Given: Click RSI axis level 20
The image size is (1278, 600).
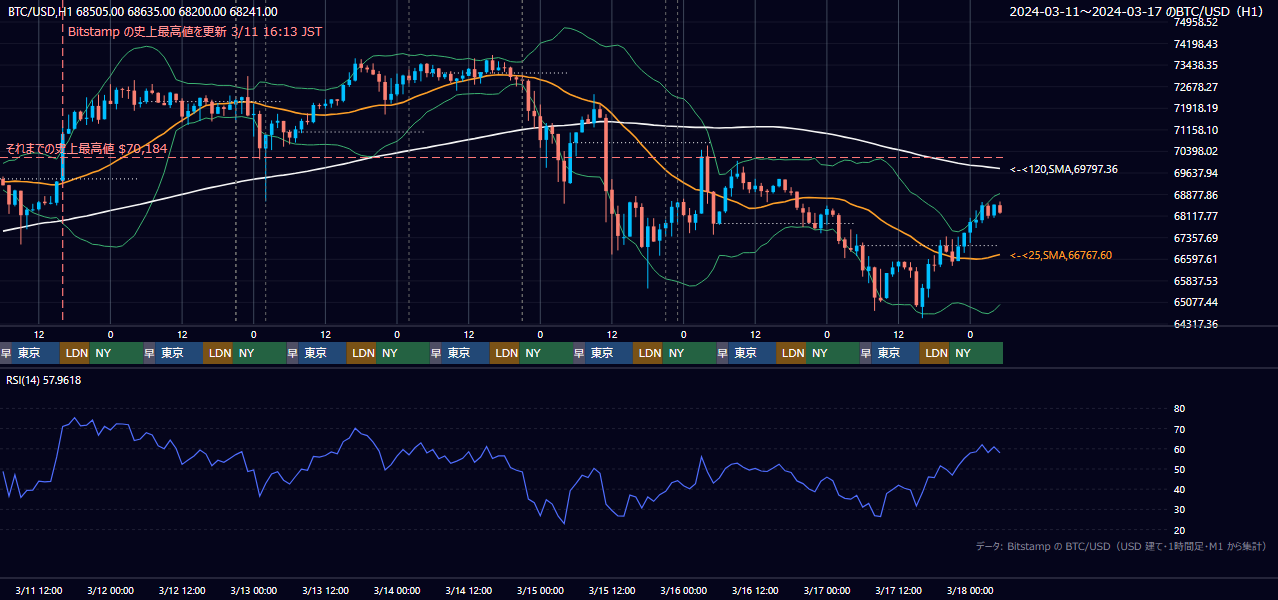Looking at the screenshot, I should click(1179, 530).
